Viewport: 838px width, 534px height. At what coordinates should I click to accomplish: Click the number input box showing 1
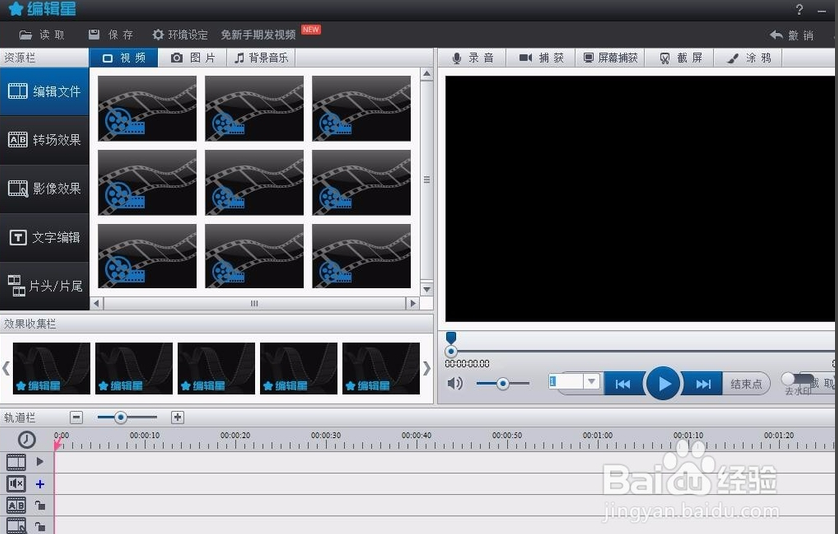tap(565, 382)
